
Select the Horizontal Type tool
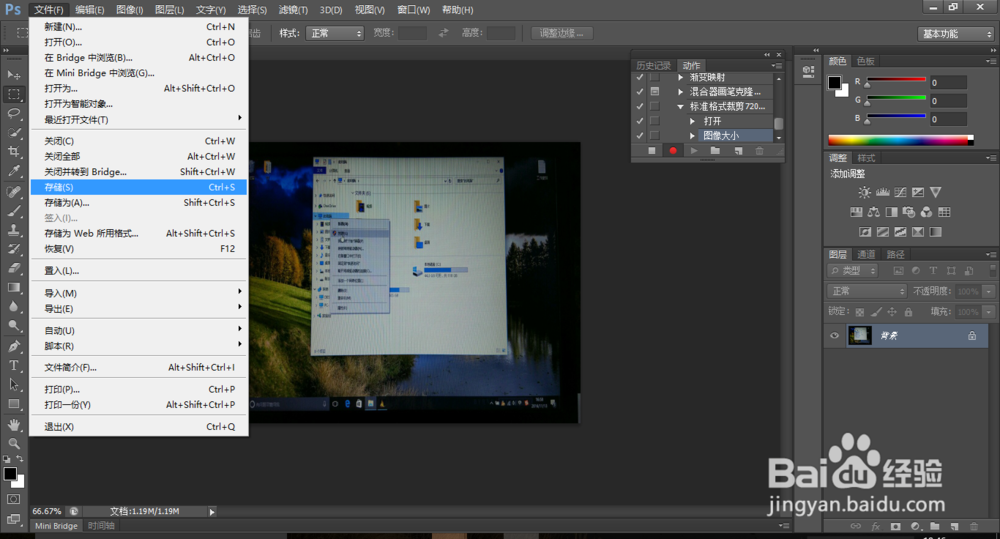tap(13, 365)
